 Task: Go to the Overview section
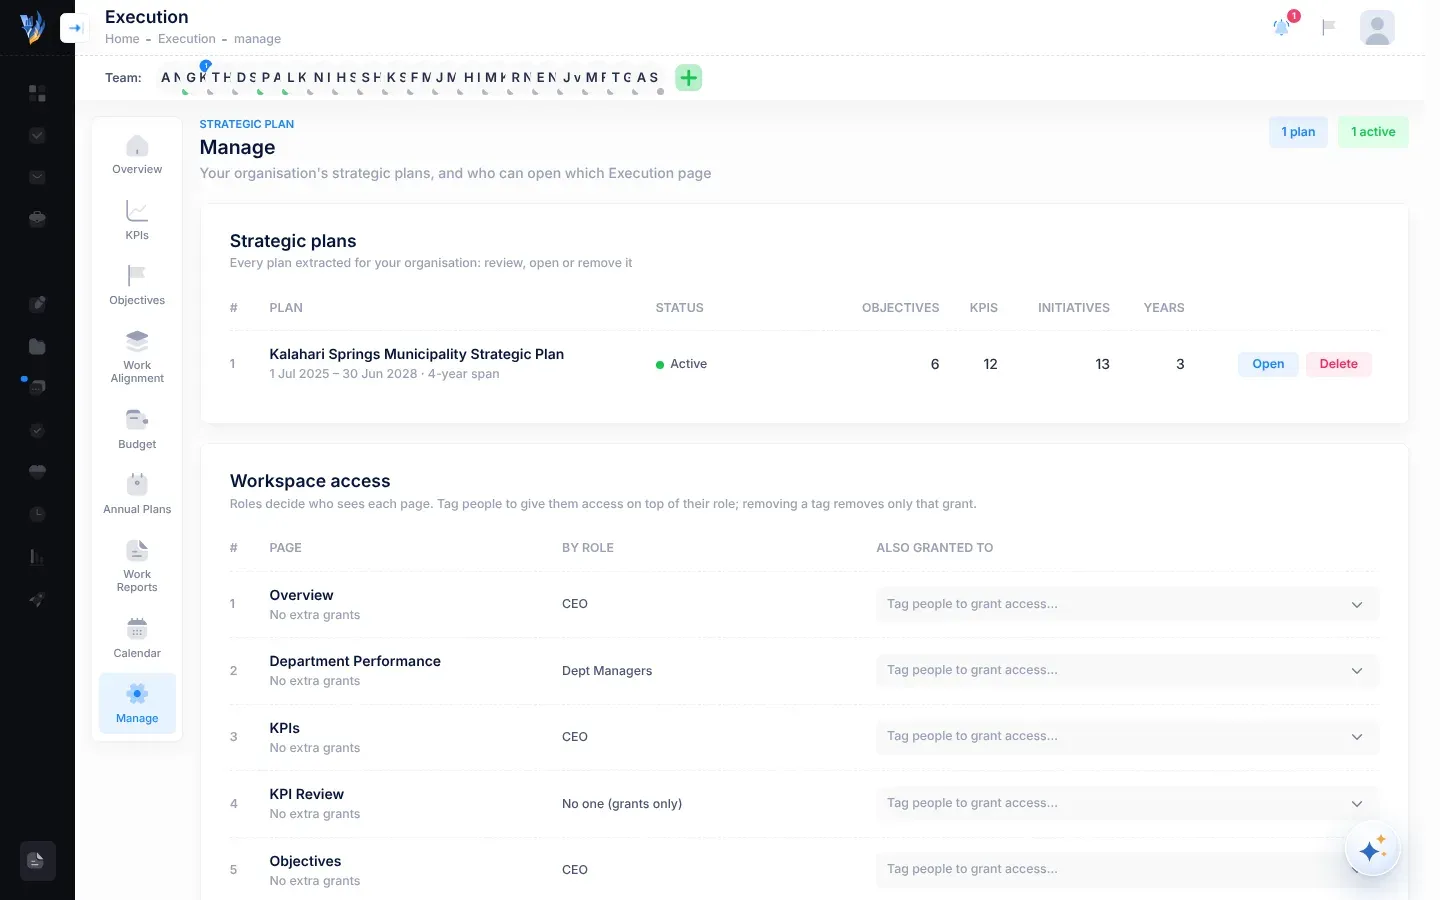coord(137,155)
